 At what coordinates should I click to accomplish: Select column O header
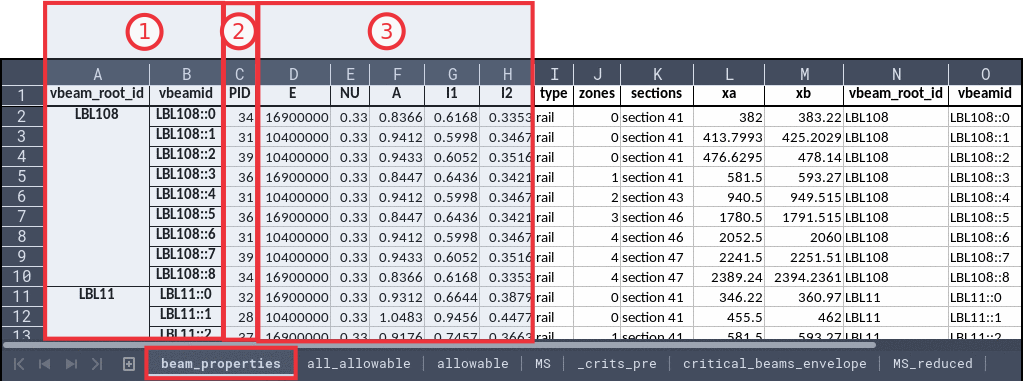click(x=986, y=74)
